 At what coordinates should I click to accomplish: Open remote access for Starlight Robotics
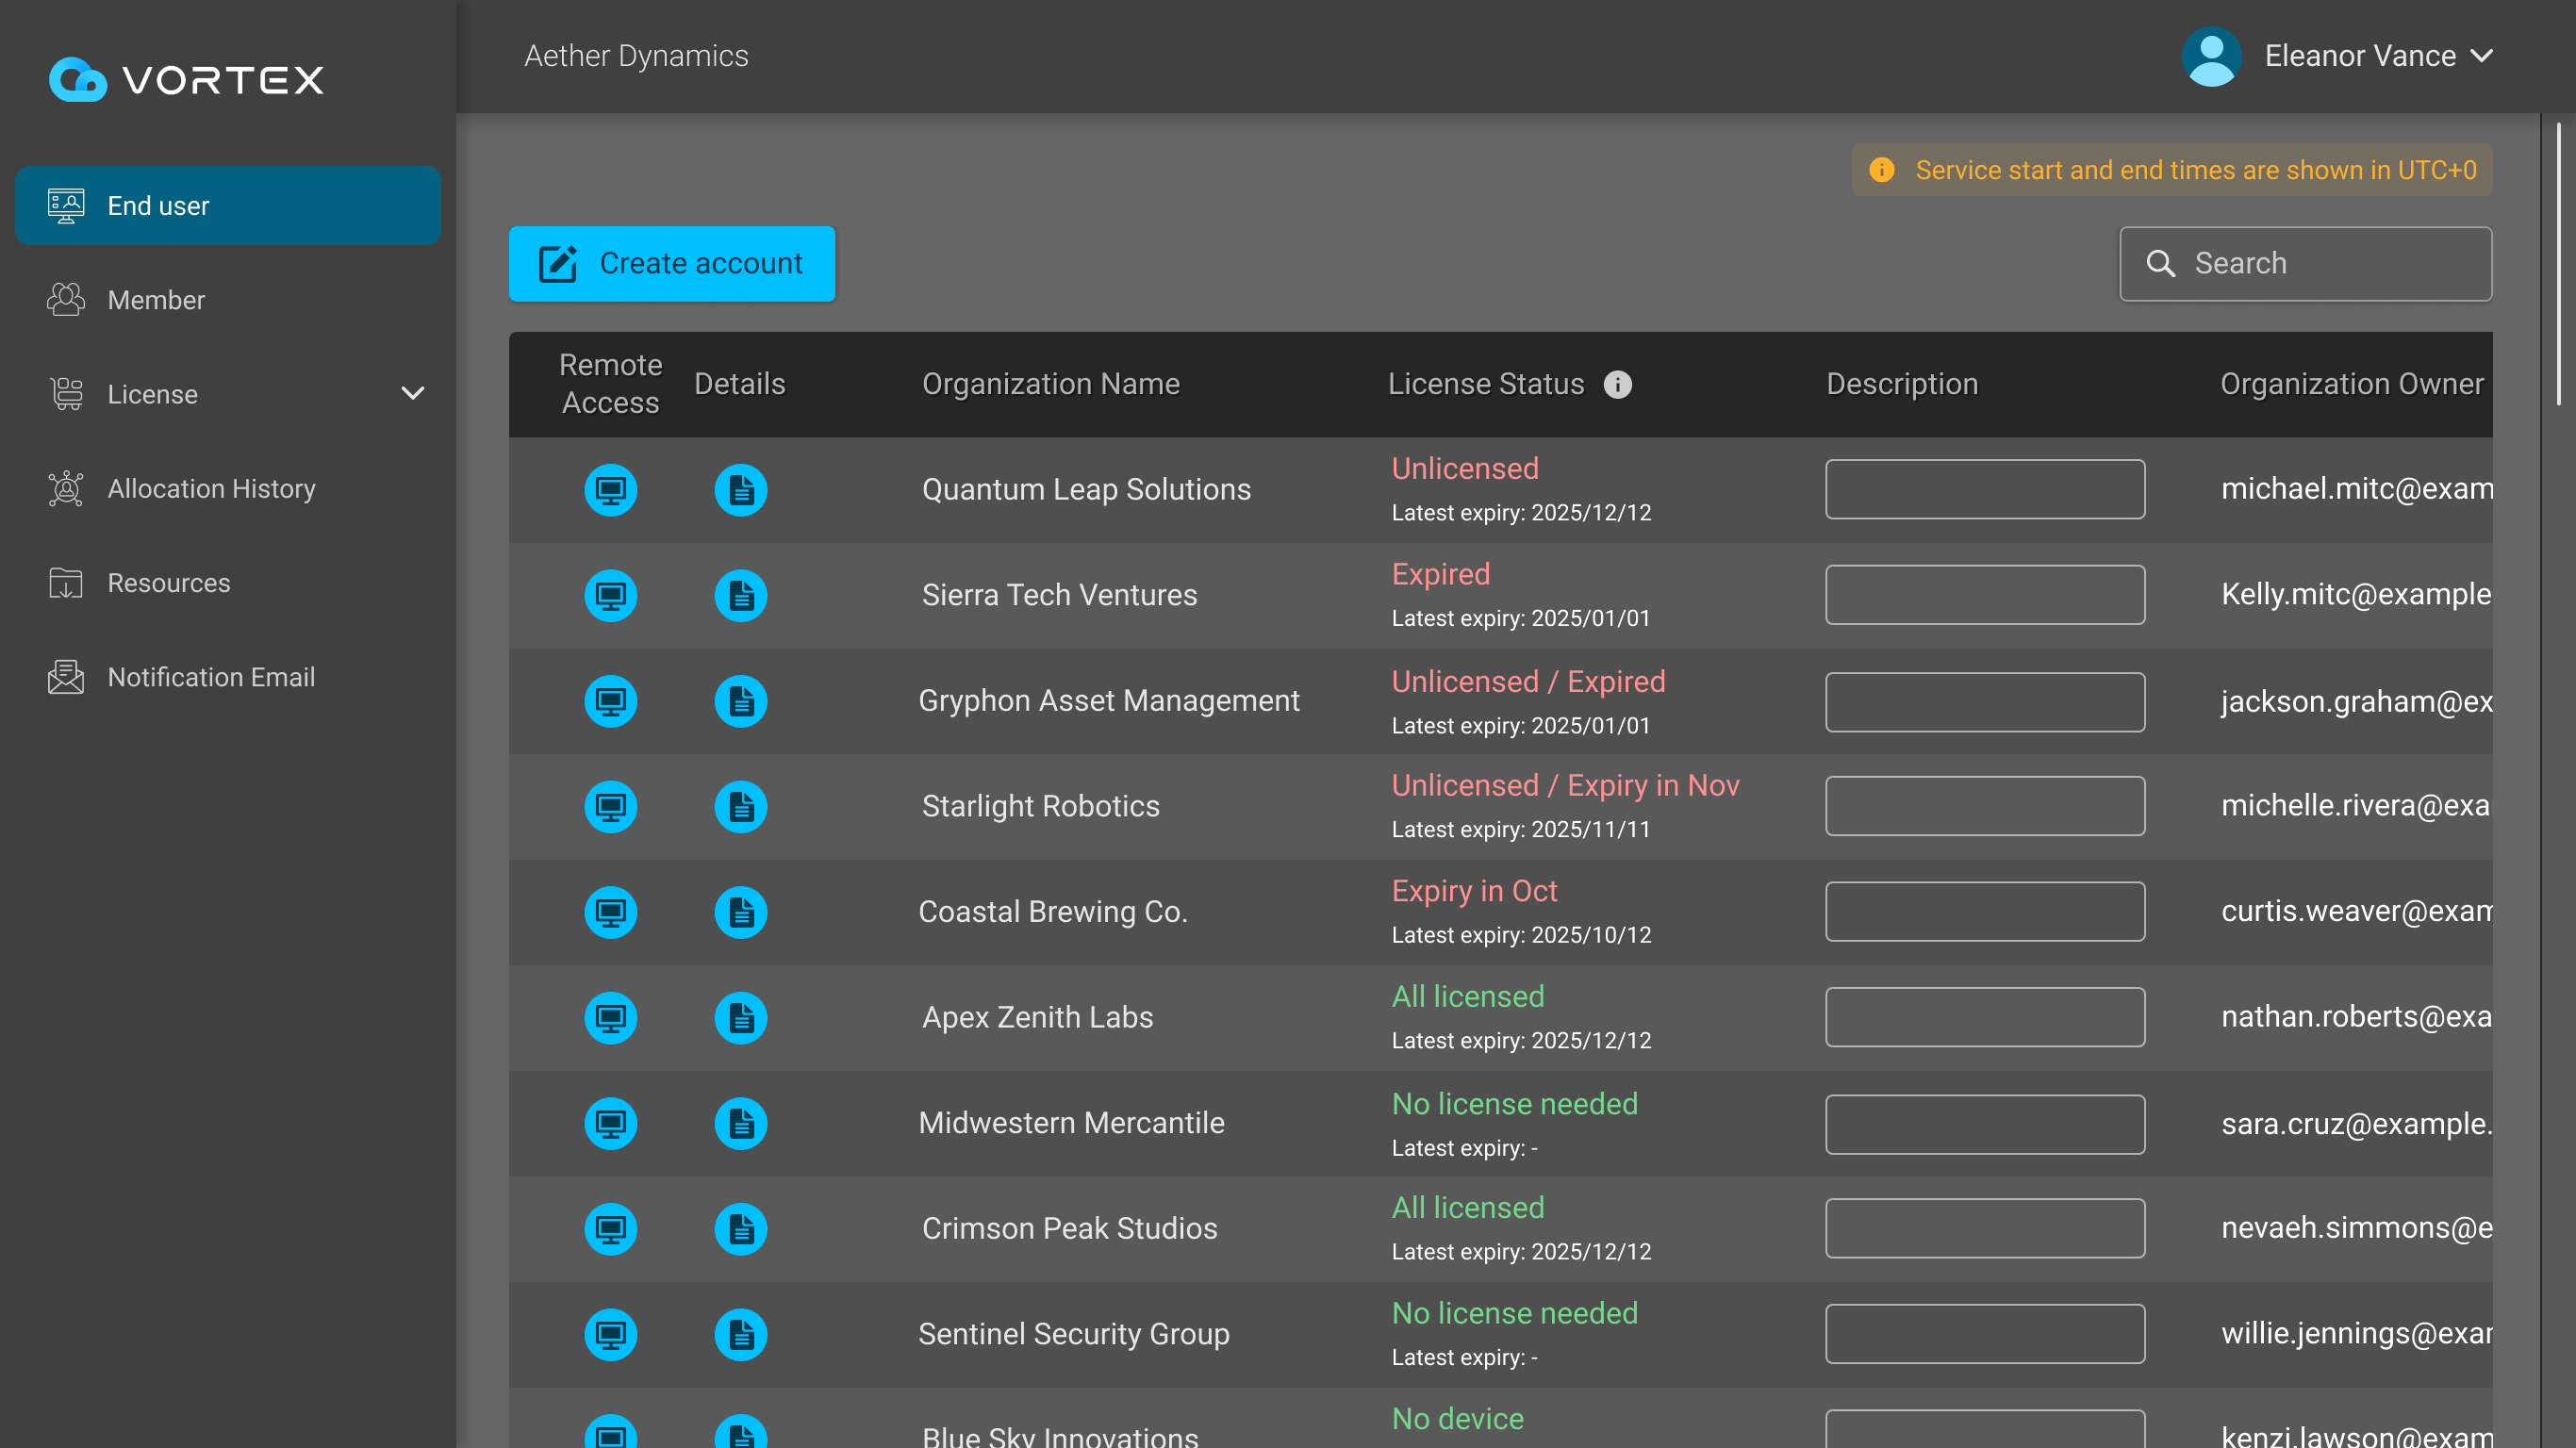610,806
